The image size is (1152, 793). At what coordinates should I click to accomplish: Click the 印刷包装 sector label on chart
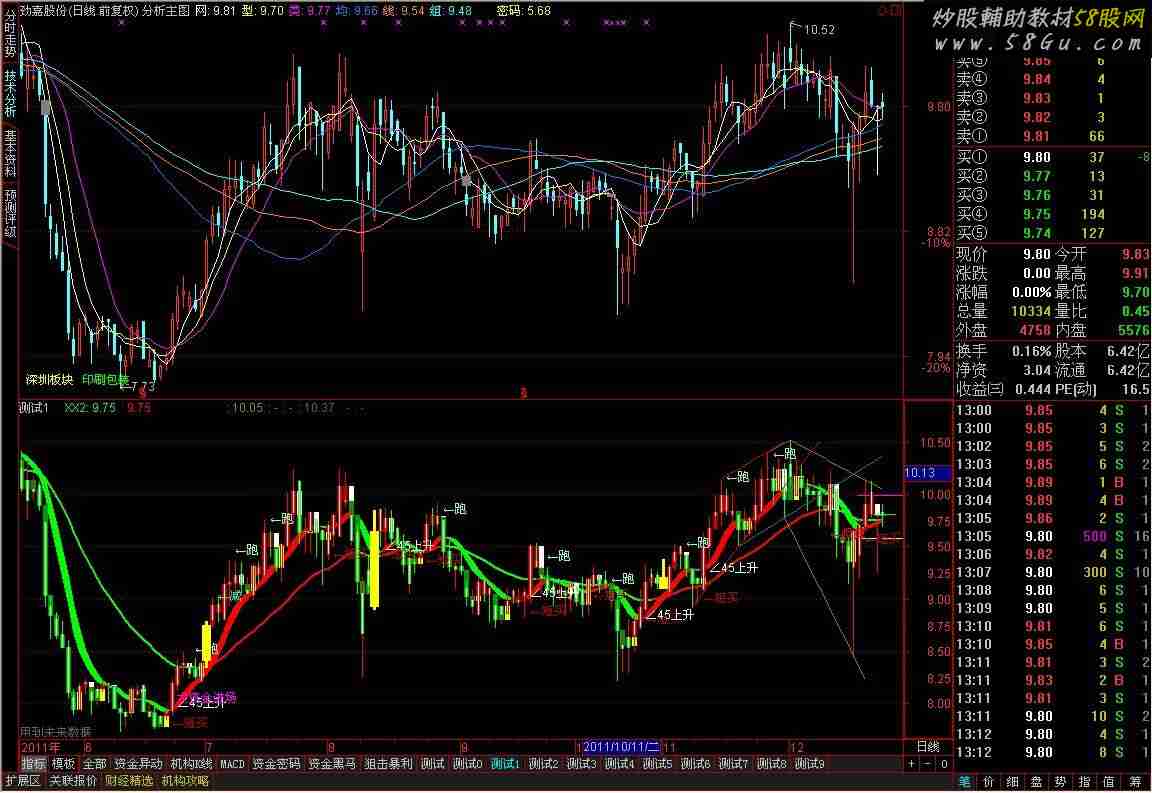(105, 380)
